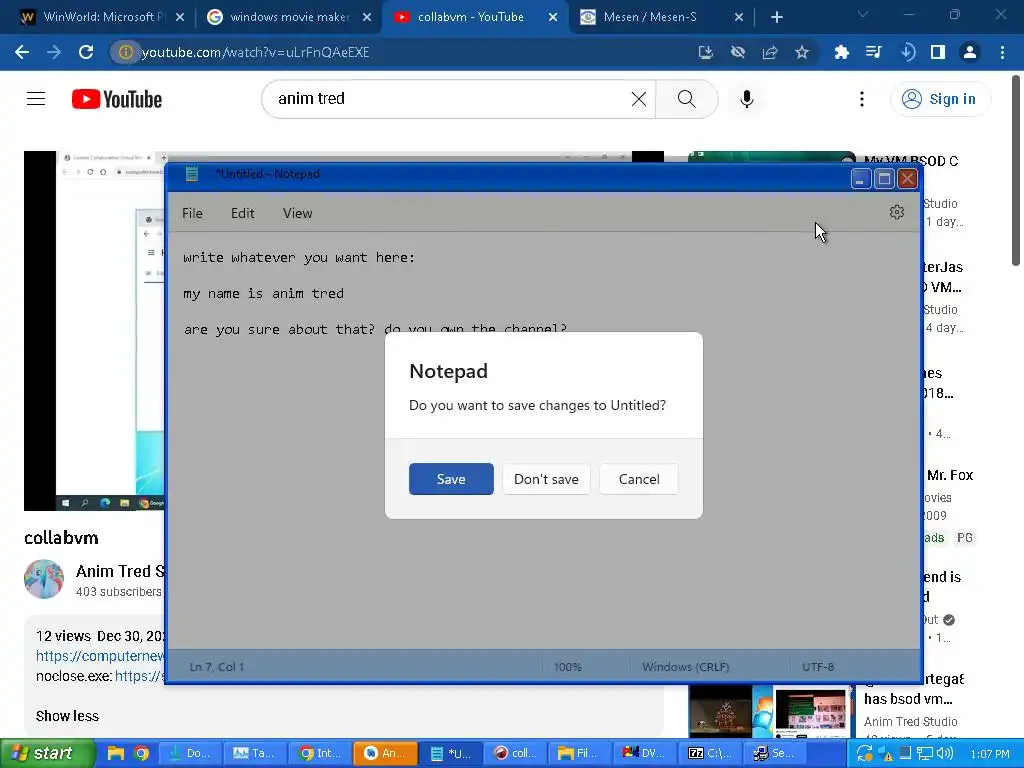Click the Windows (CRLF) status entry
This screenshot has width=1024, height=768.
[686, 667]
